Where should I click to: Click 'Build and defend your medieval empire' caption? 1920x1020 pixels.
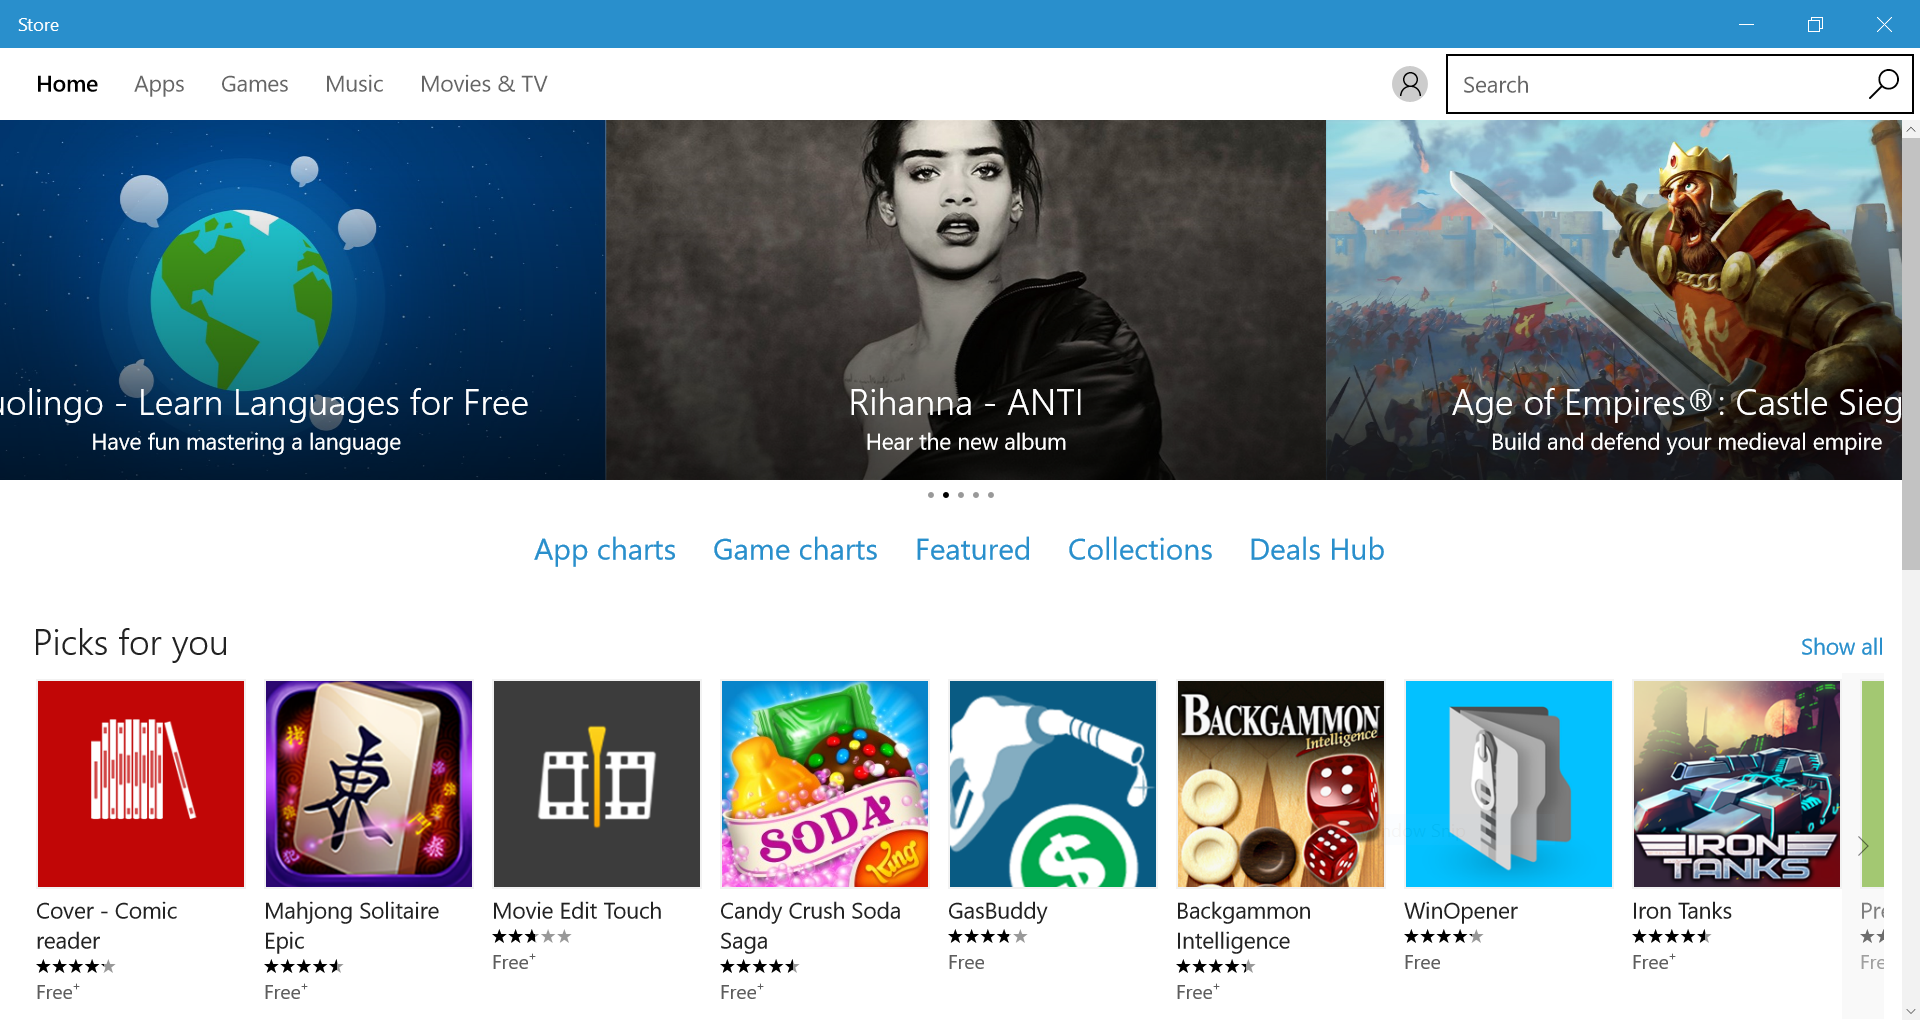1686,442
